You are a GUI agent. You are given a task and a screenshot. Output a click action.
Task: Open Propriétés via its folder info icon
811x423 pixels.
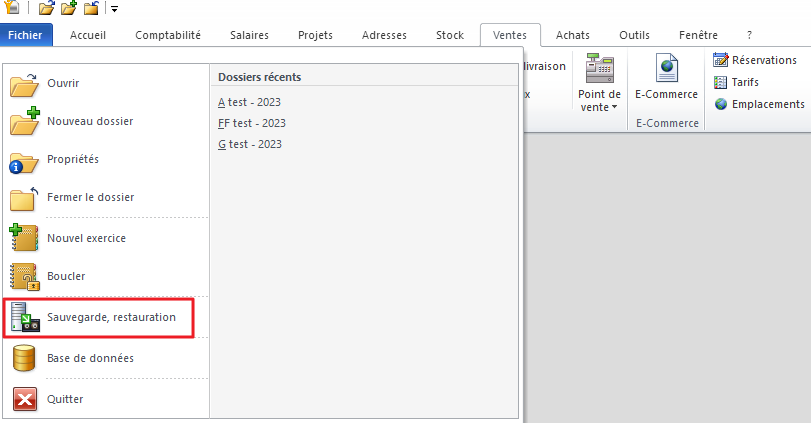(x=24, y=160)
